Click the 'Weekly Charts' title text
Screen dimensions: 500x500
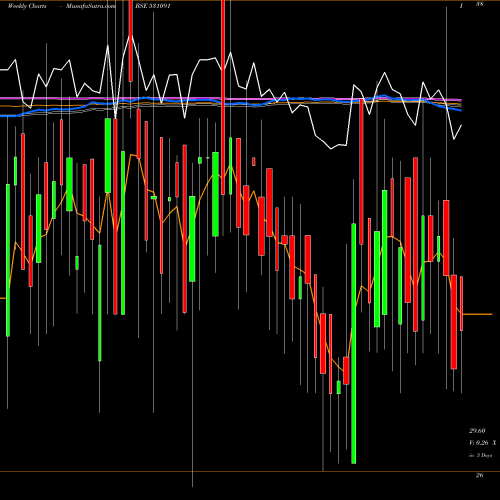pyautogui.click(x=27, y=6)
